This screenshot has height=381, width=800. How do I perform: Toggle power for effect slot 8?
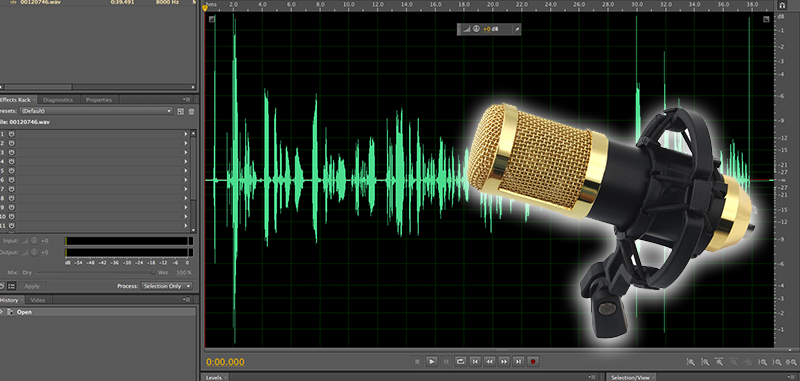click(11, 198)
